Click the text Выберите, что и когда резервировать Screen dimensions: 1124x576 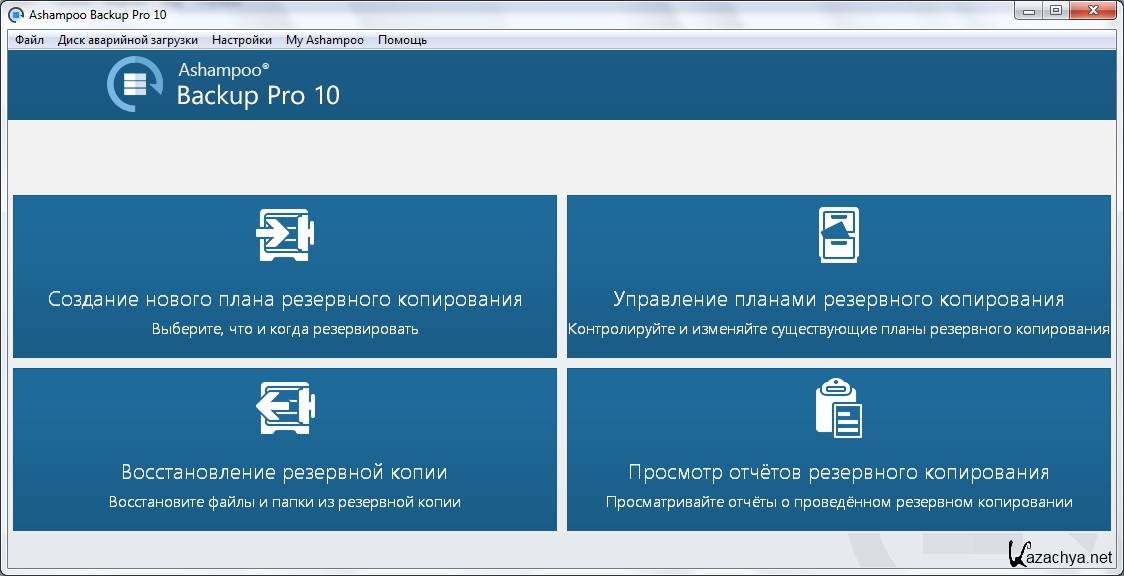pos(285,329)
